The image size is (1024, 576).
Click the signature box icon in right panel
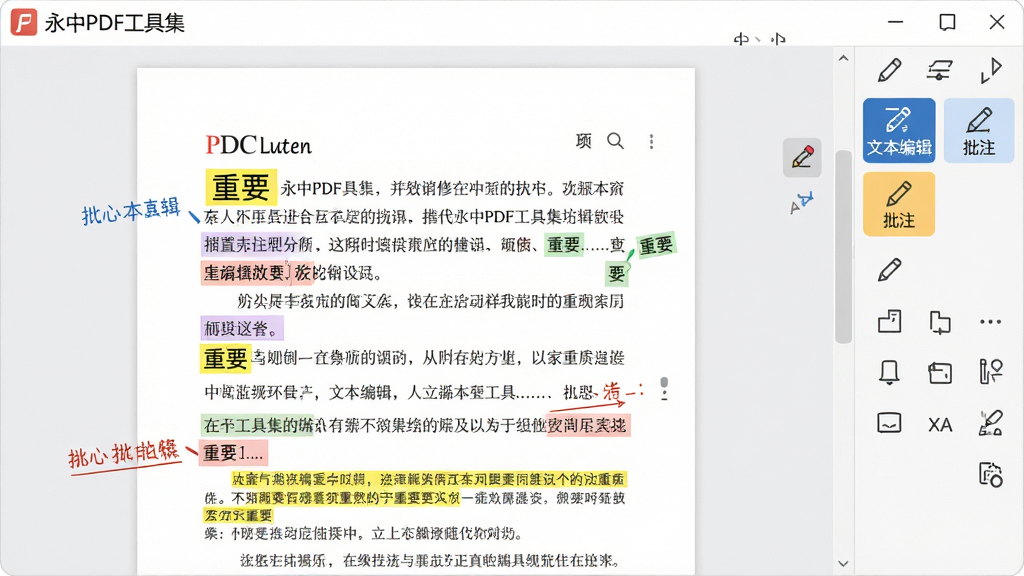[889, 423]
